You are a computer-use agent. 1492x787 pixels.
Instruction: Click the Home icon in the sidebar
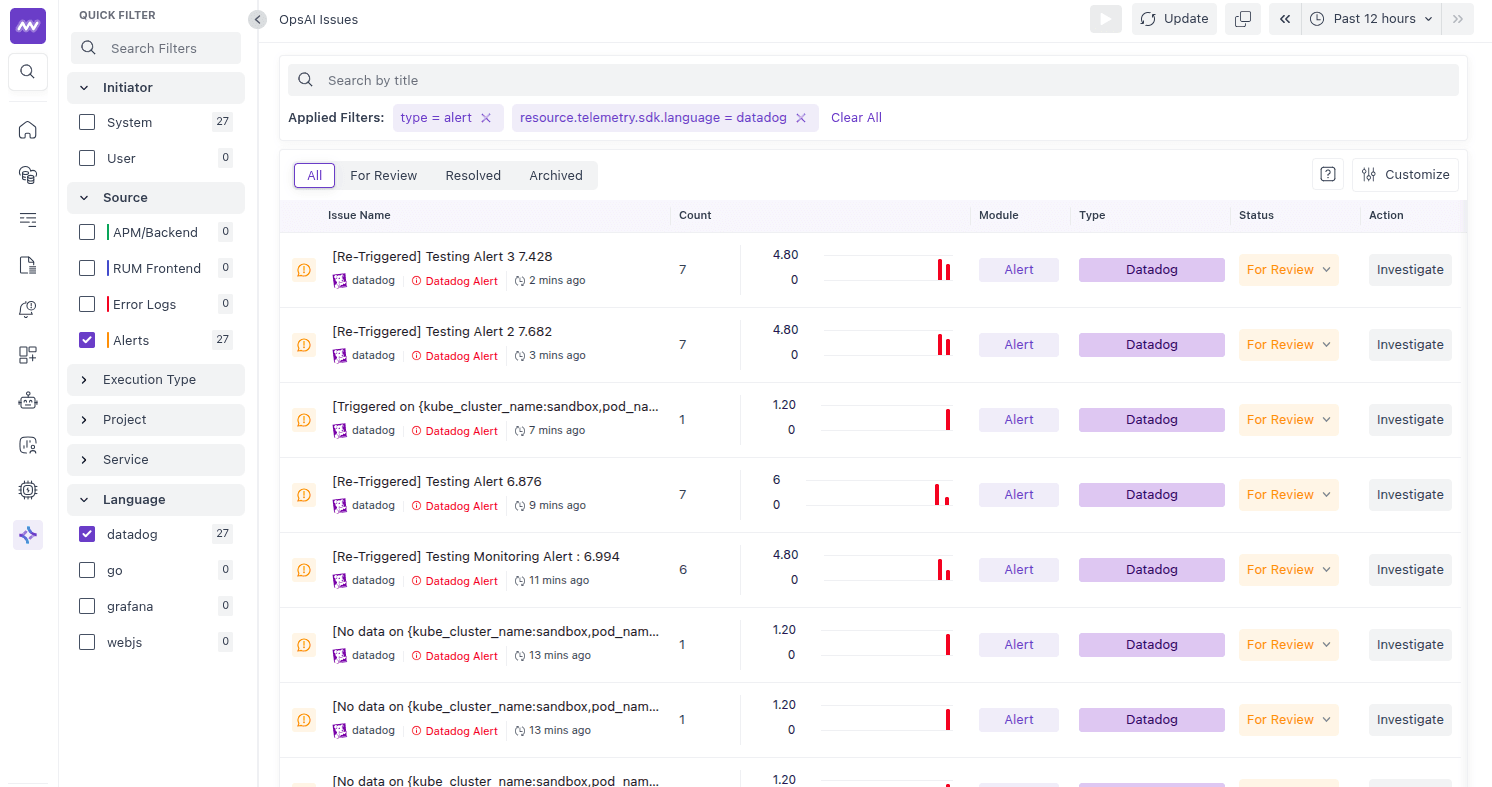pos(27,129)
